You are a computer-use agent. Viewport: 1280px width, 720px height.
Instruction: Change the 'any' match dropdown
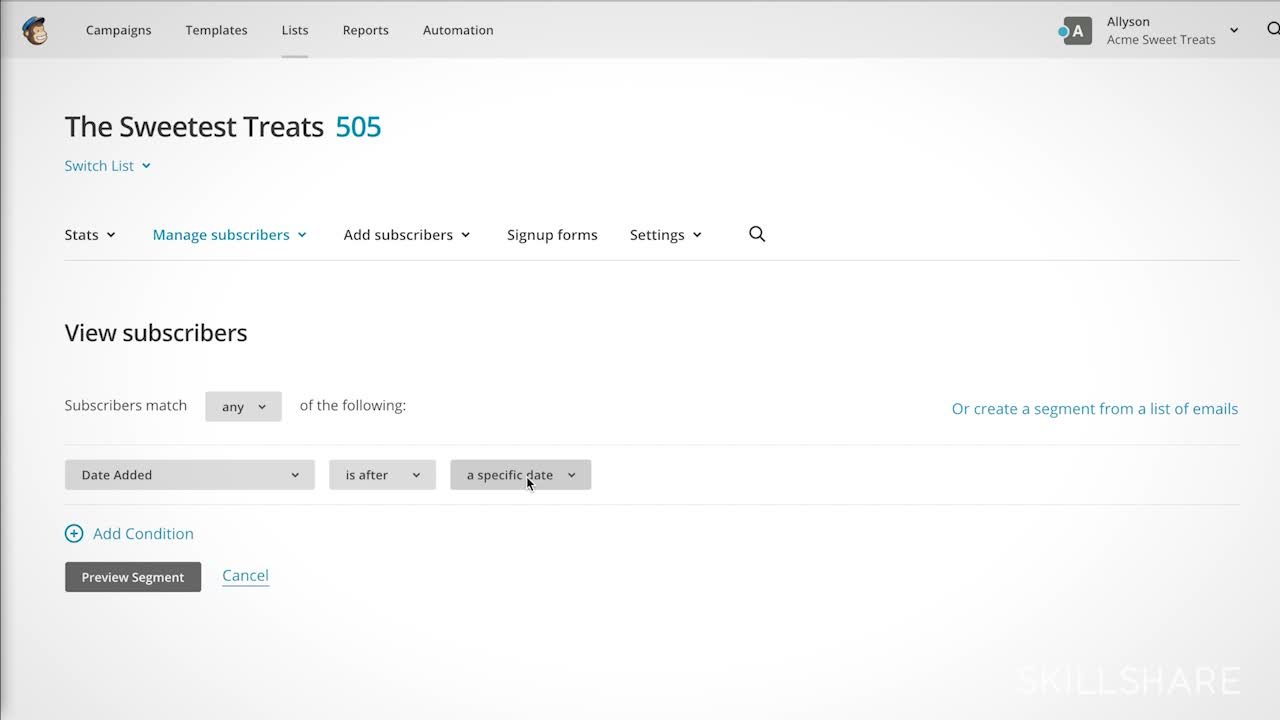click(x=243, y=407)
